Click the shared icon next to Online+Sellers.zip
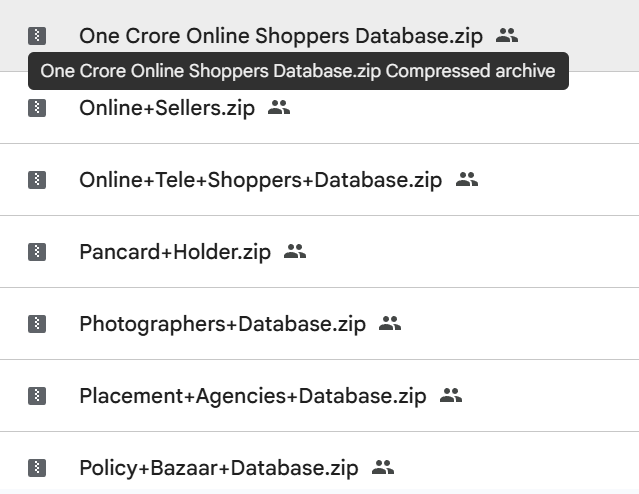This screenshot has width=639, height=494. [x=279, y=108]
